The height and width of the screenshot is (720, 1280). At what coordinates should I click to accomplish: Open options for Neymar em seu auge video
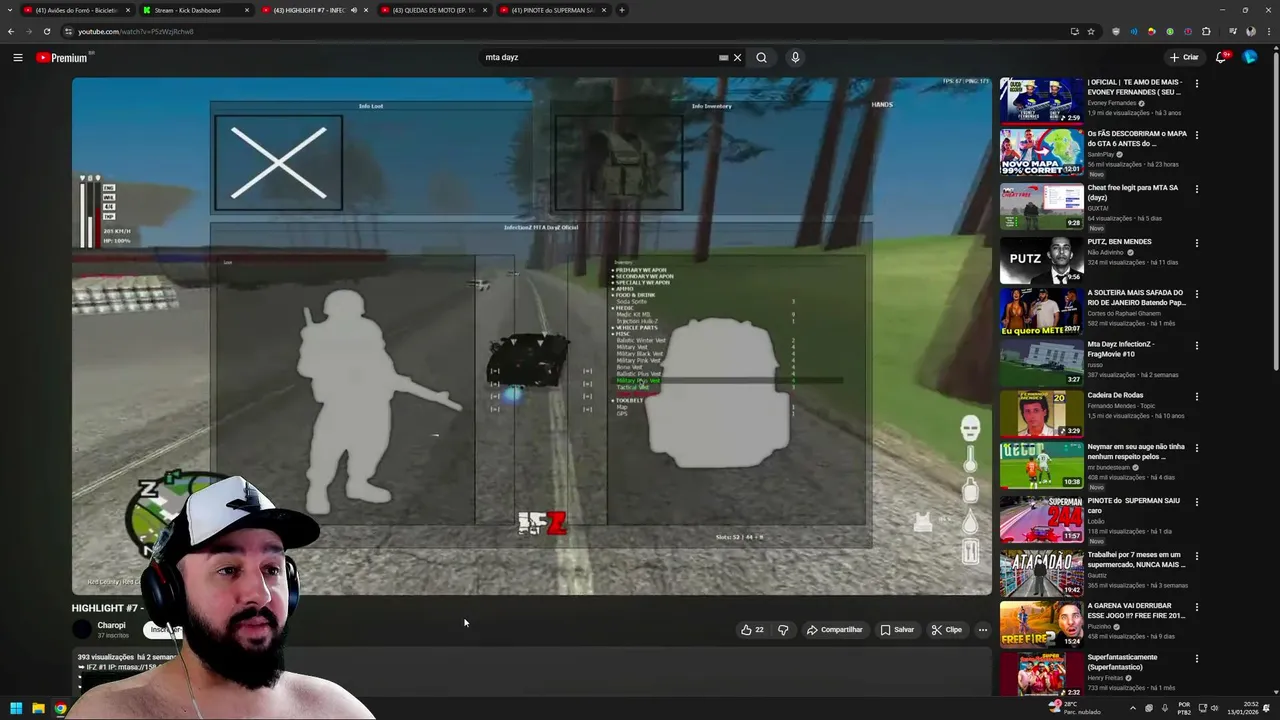[1196, 448]
